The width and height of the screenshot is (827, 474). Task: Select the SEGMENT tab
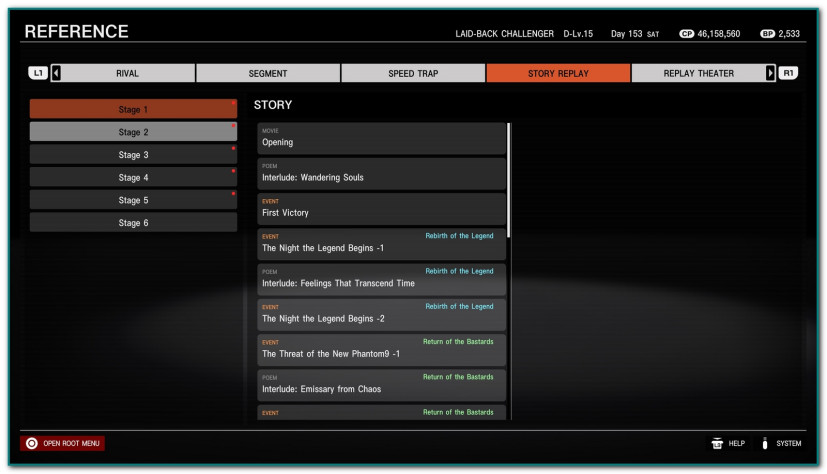tap(268, 73)
